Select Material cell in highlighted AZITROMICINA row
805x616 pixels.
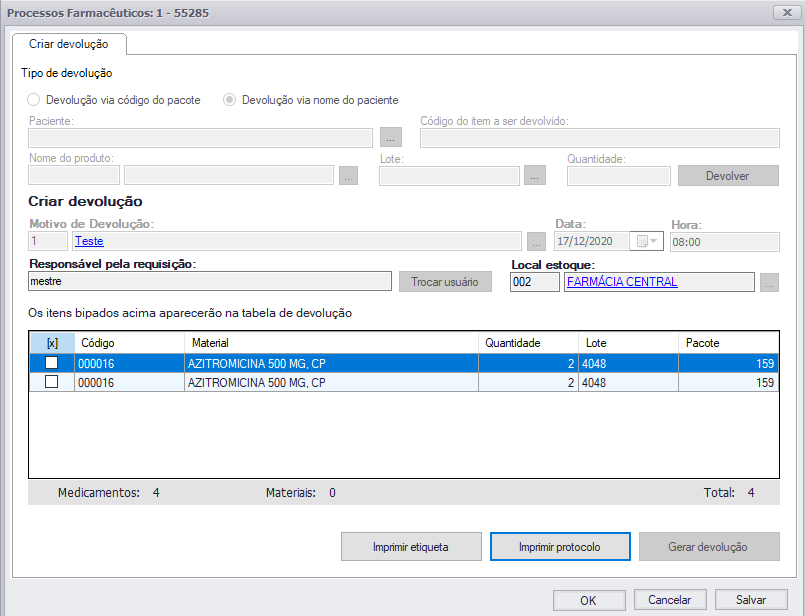point(331,363)
